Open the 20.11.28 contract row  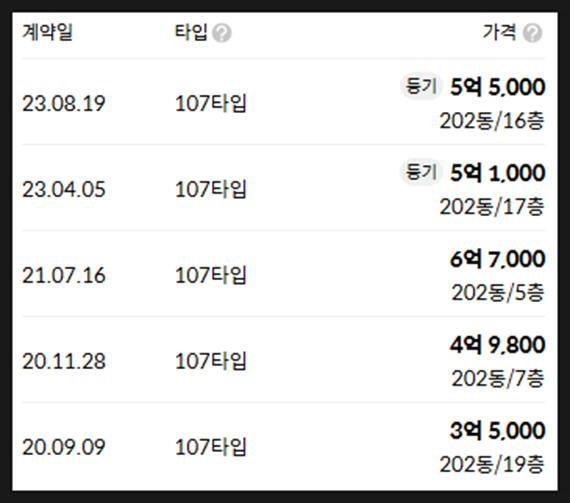click(x=283, y=359)
